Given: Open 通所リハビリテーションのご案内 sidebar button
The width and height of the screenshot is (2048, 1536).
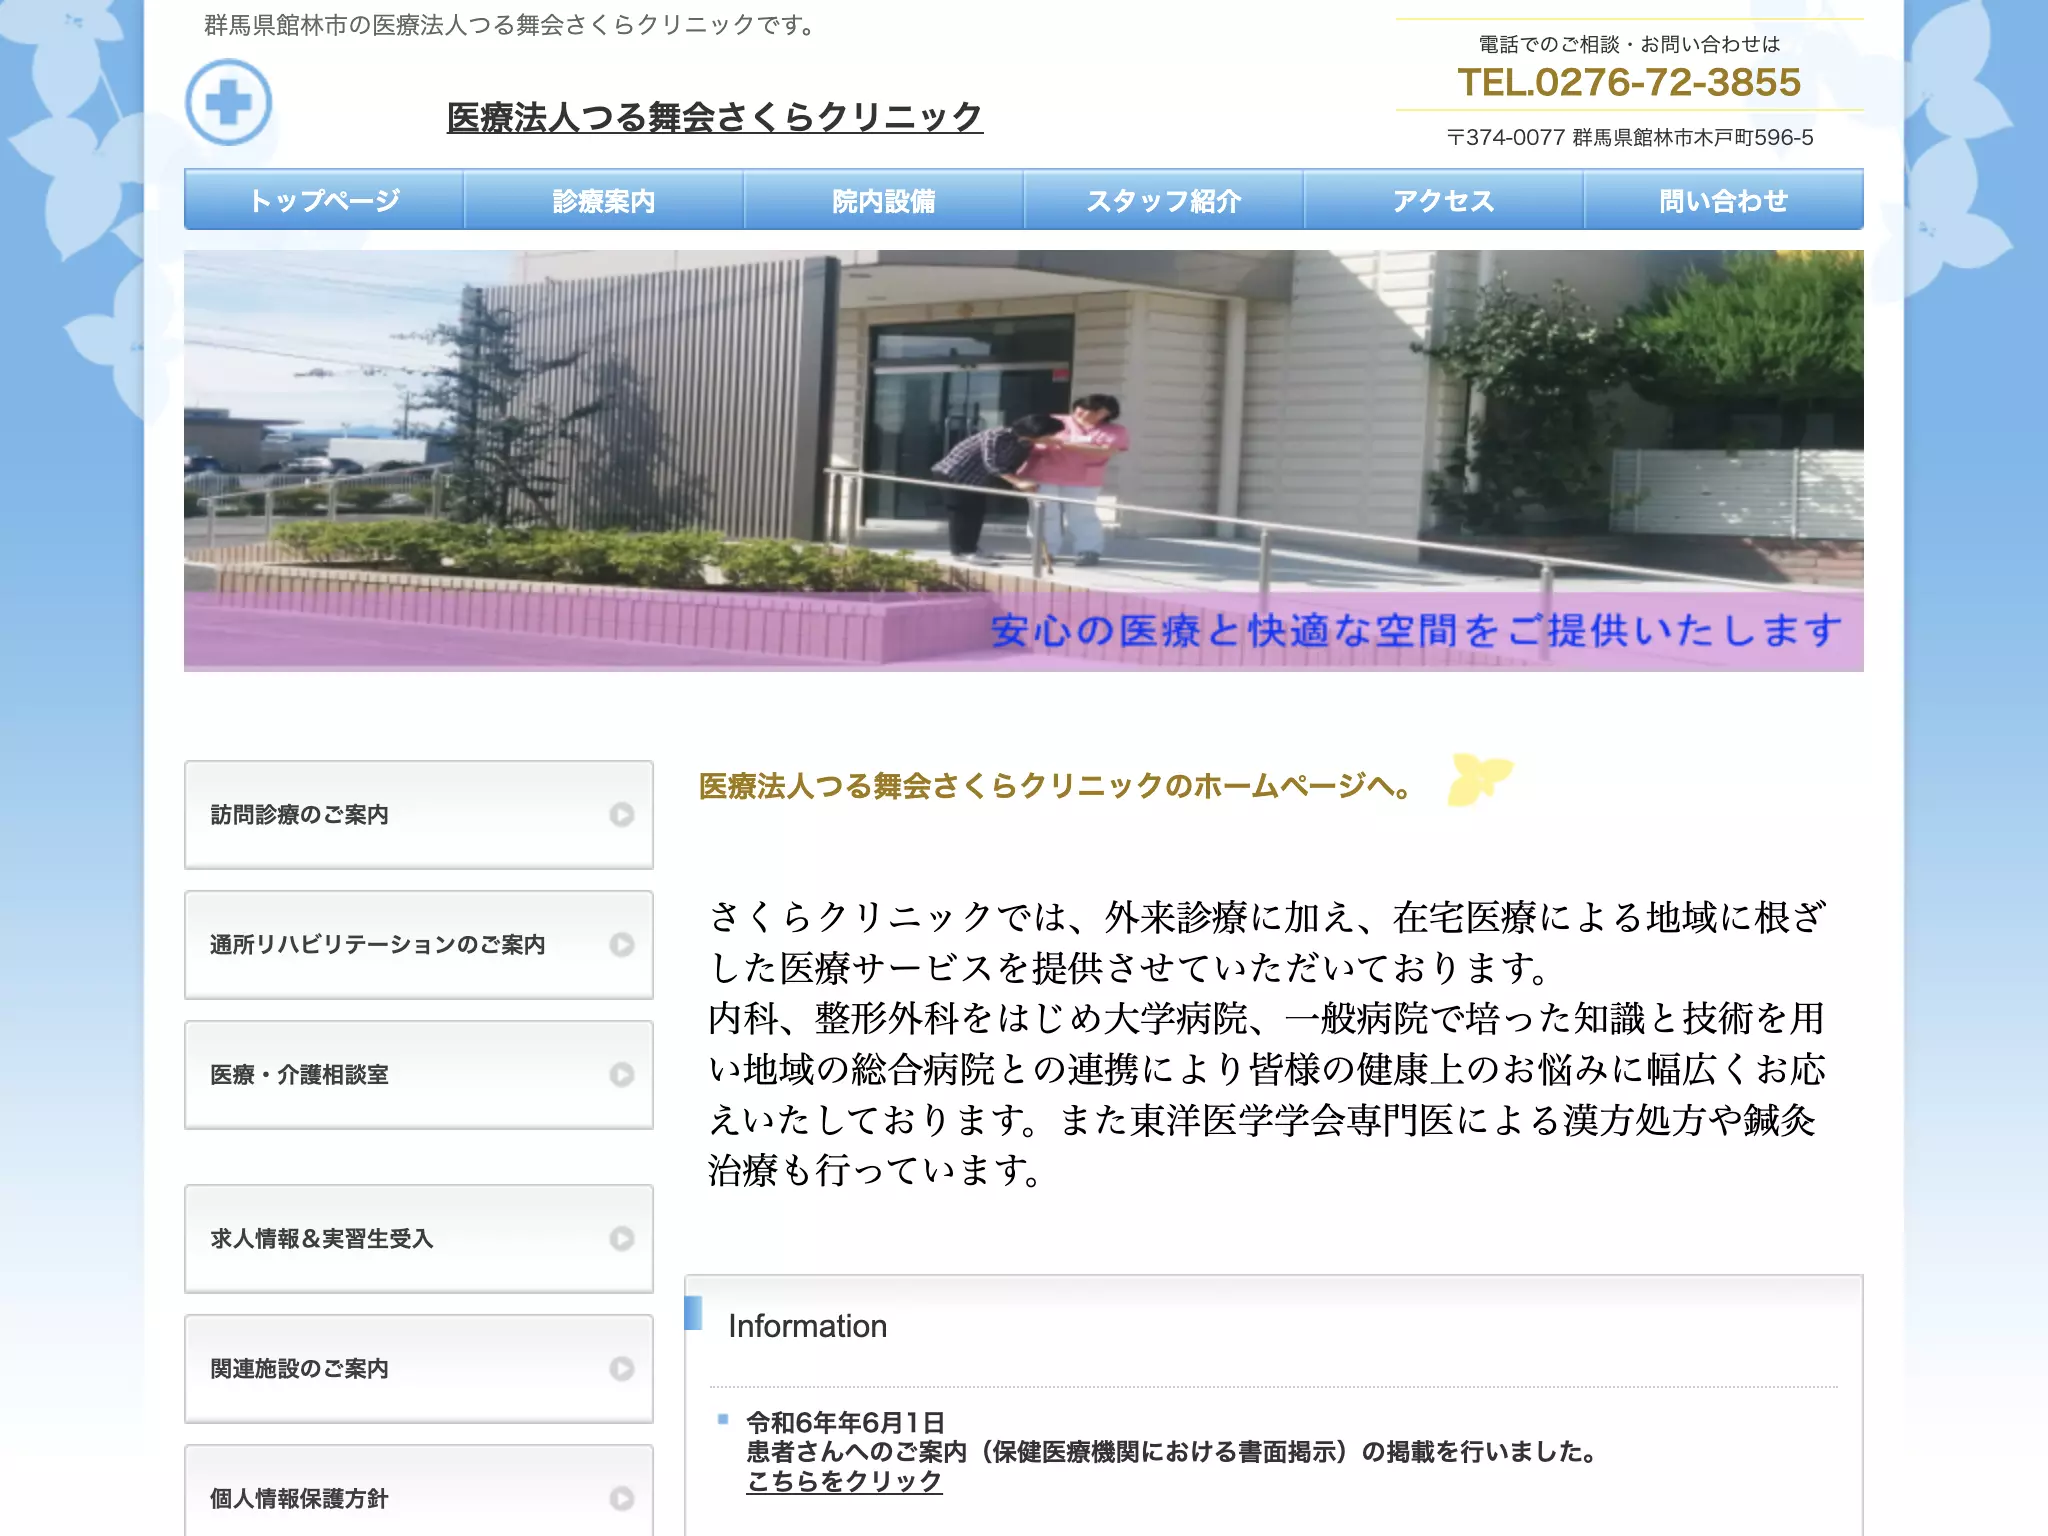Looking at the screenshot, I should pyautogui.click(x=419, y=945).
